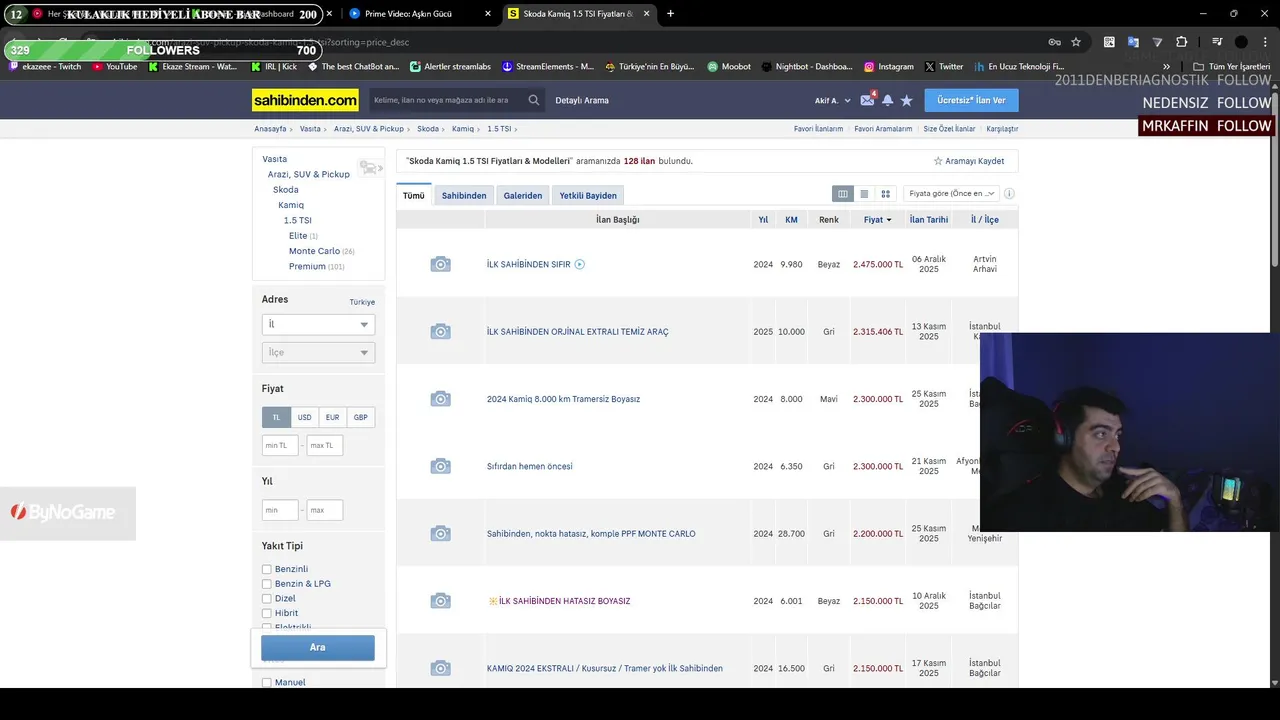Open photo placeholder of Sıfırdan hemen öncesi listing
The image size is (1280, 720).
point(440,466)
